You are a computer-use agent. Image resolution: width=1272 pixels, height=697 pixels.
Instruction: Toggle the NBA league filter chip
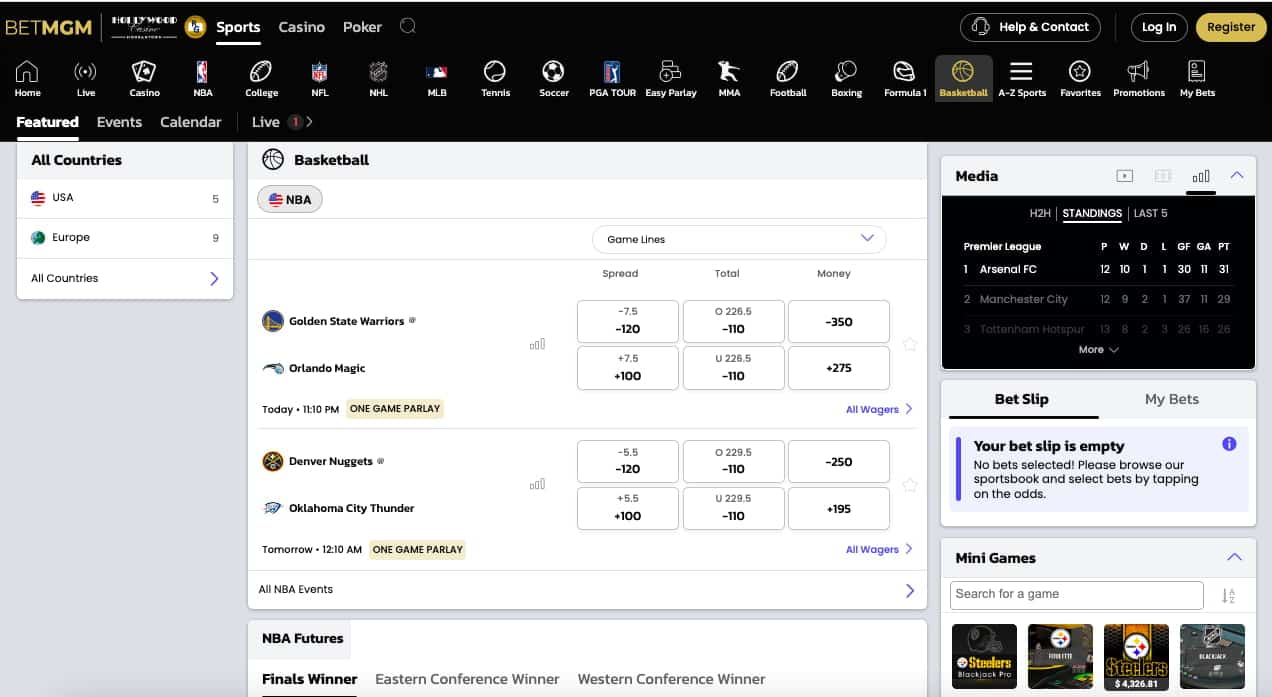(290, 199)
